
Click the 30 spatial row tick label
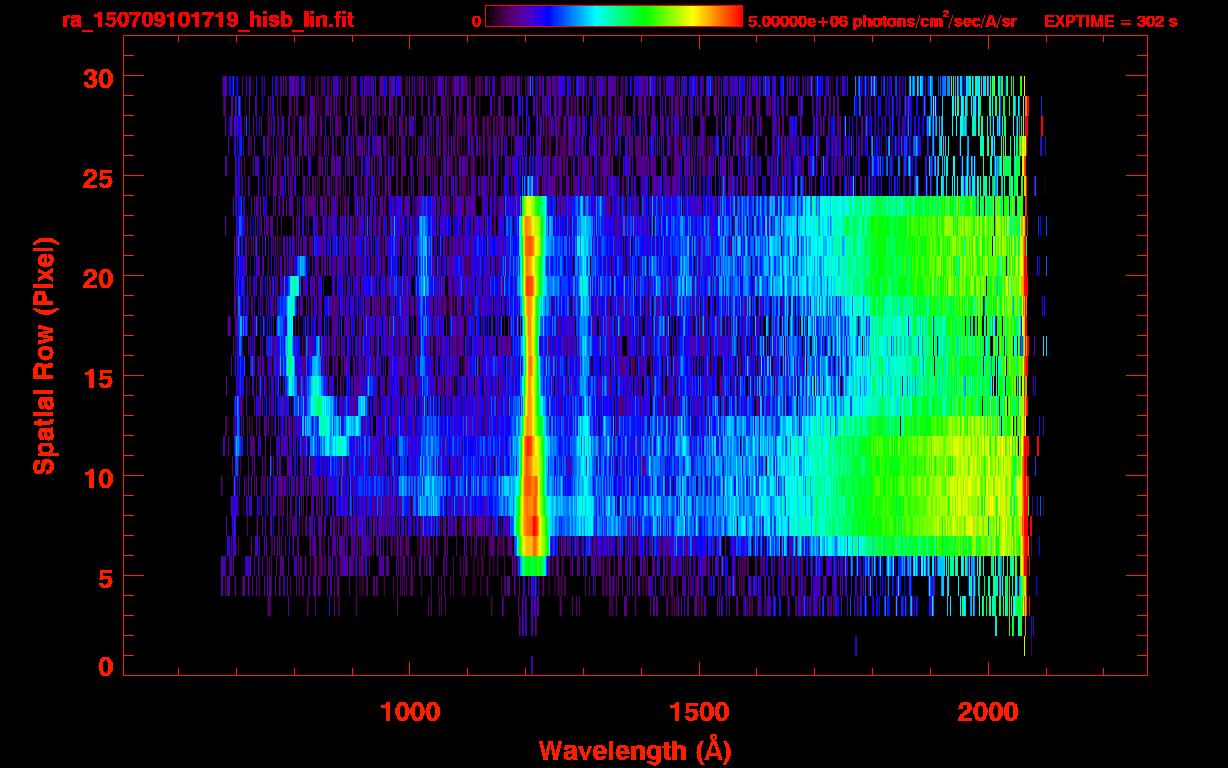tap(98, 77)
